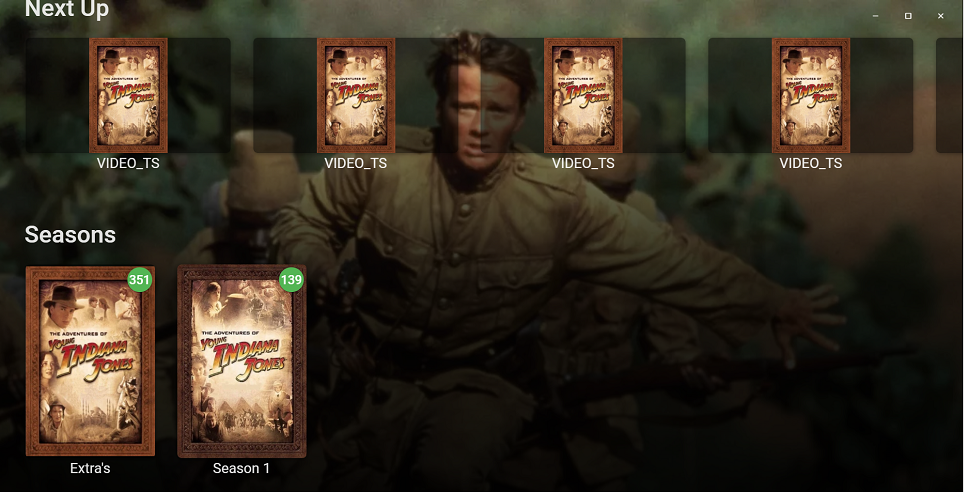The height and width of the screenshot is (492, 965).
Task: Close the application window
Action: pyautogui.click(x=940, y=16)
